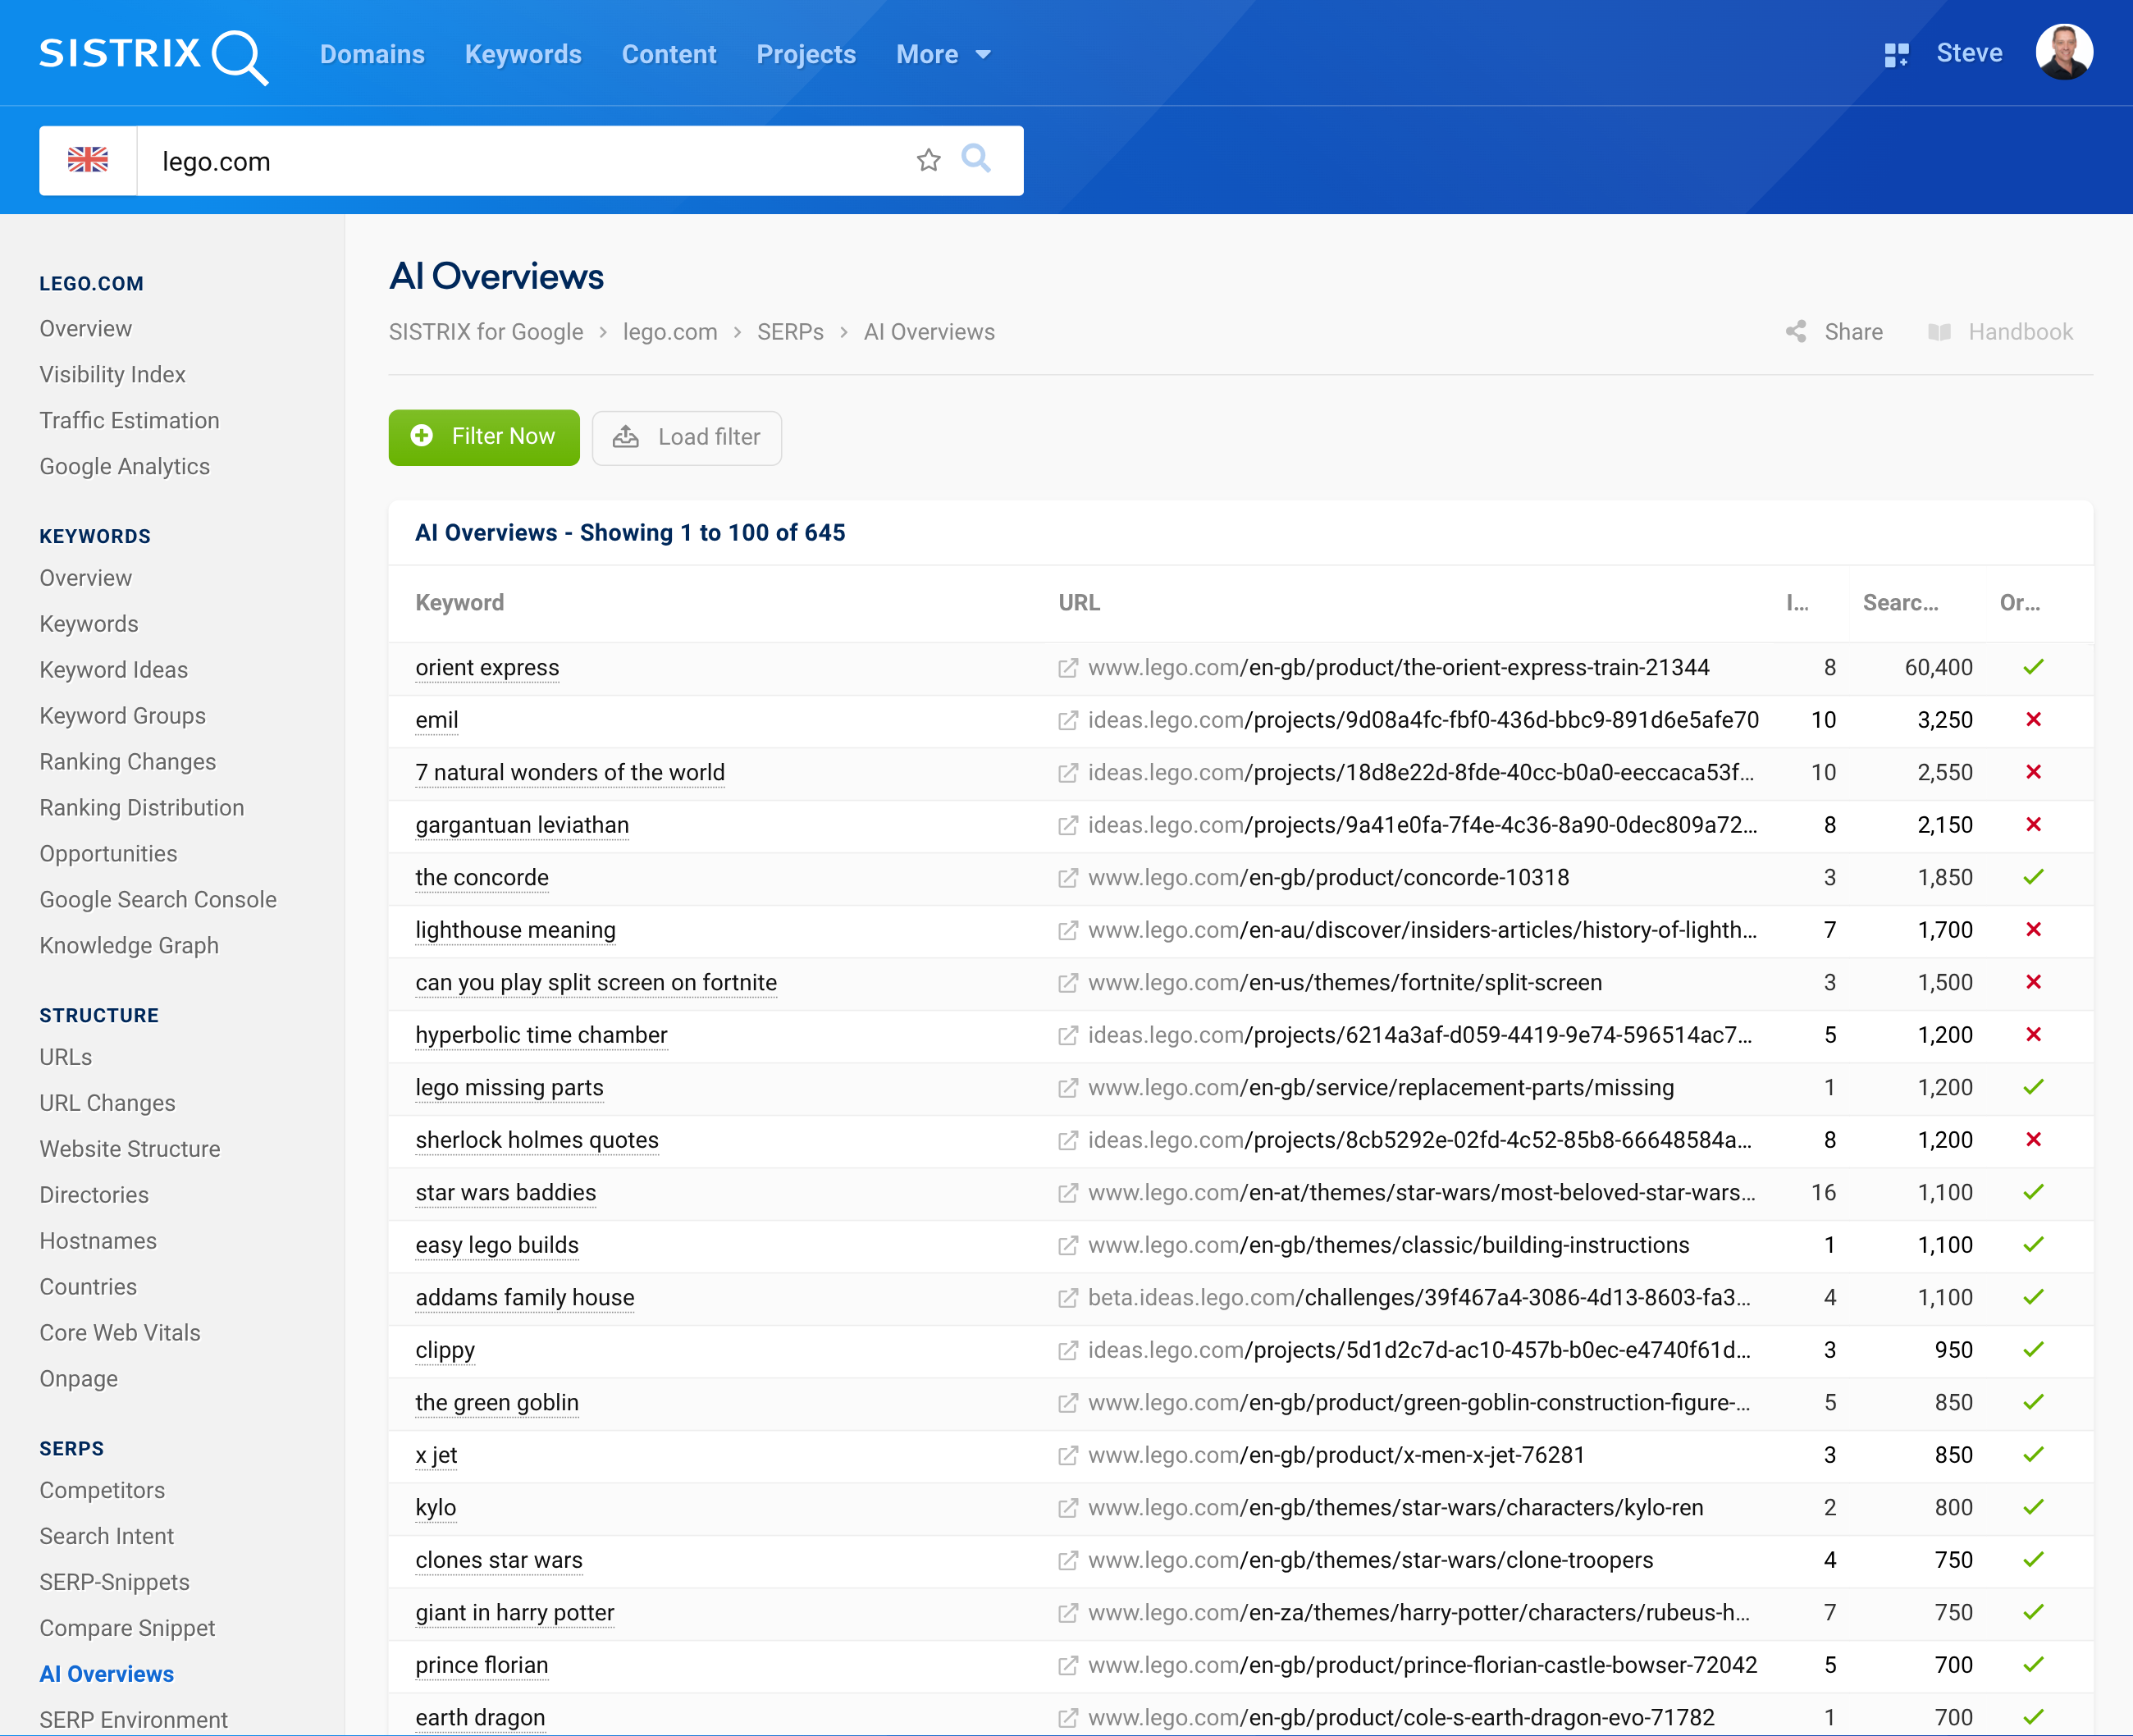
Task: Open Steve's profile avatar
Action: 2064,53
